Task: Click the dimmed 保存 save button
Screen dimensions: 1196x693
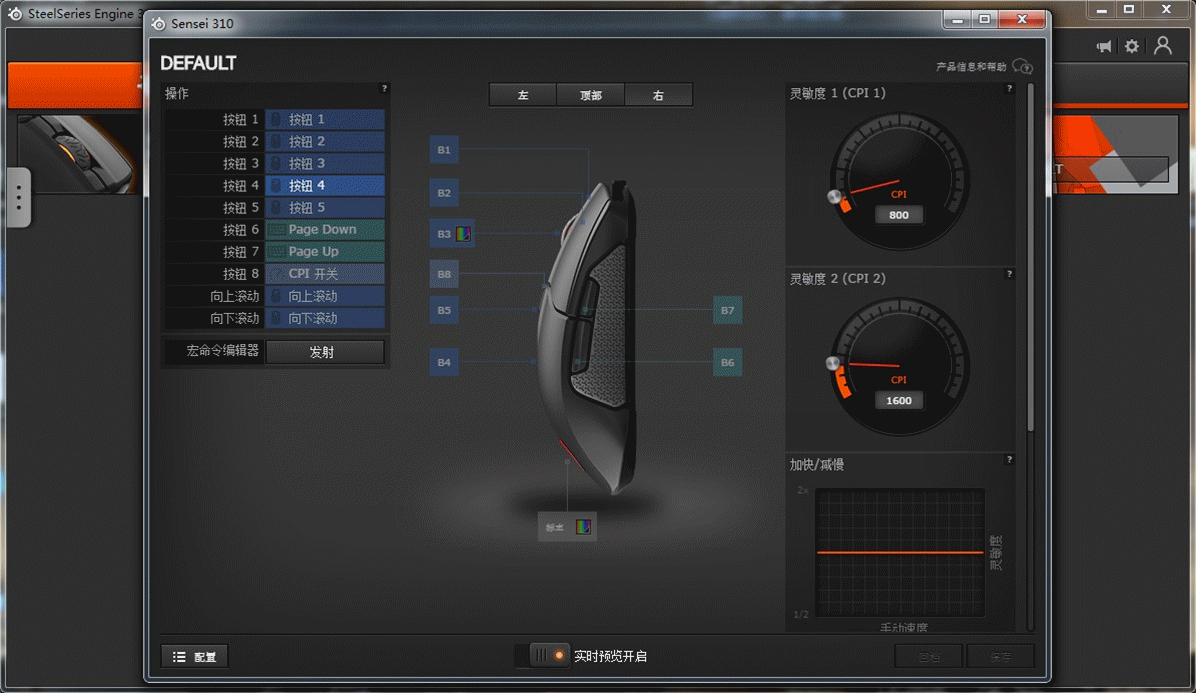Action: tap(1000, 656)
